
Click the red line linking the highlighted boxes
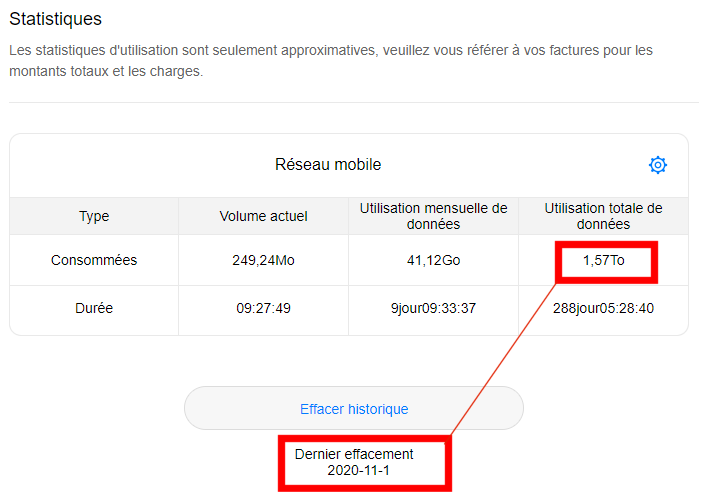click(x=505, y=358)
